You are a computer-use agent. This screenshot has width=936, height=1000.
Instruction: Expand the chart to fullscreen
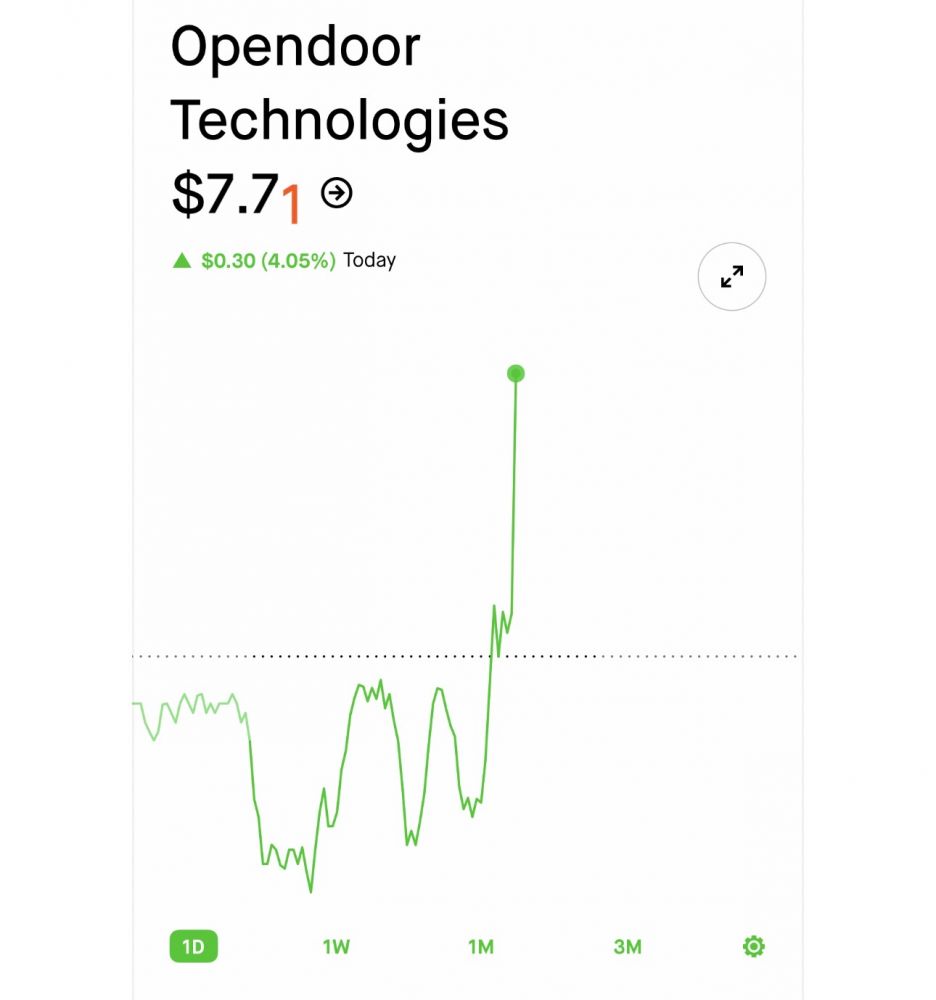point(732,277)
